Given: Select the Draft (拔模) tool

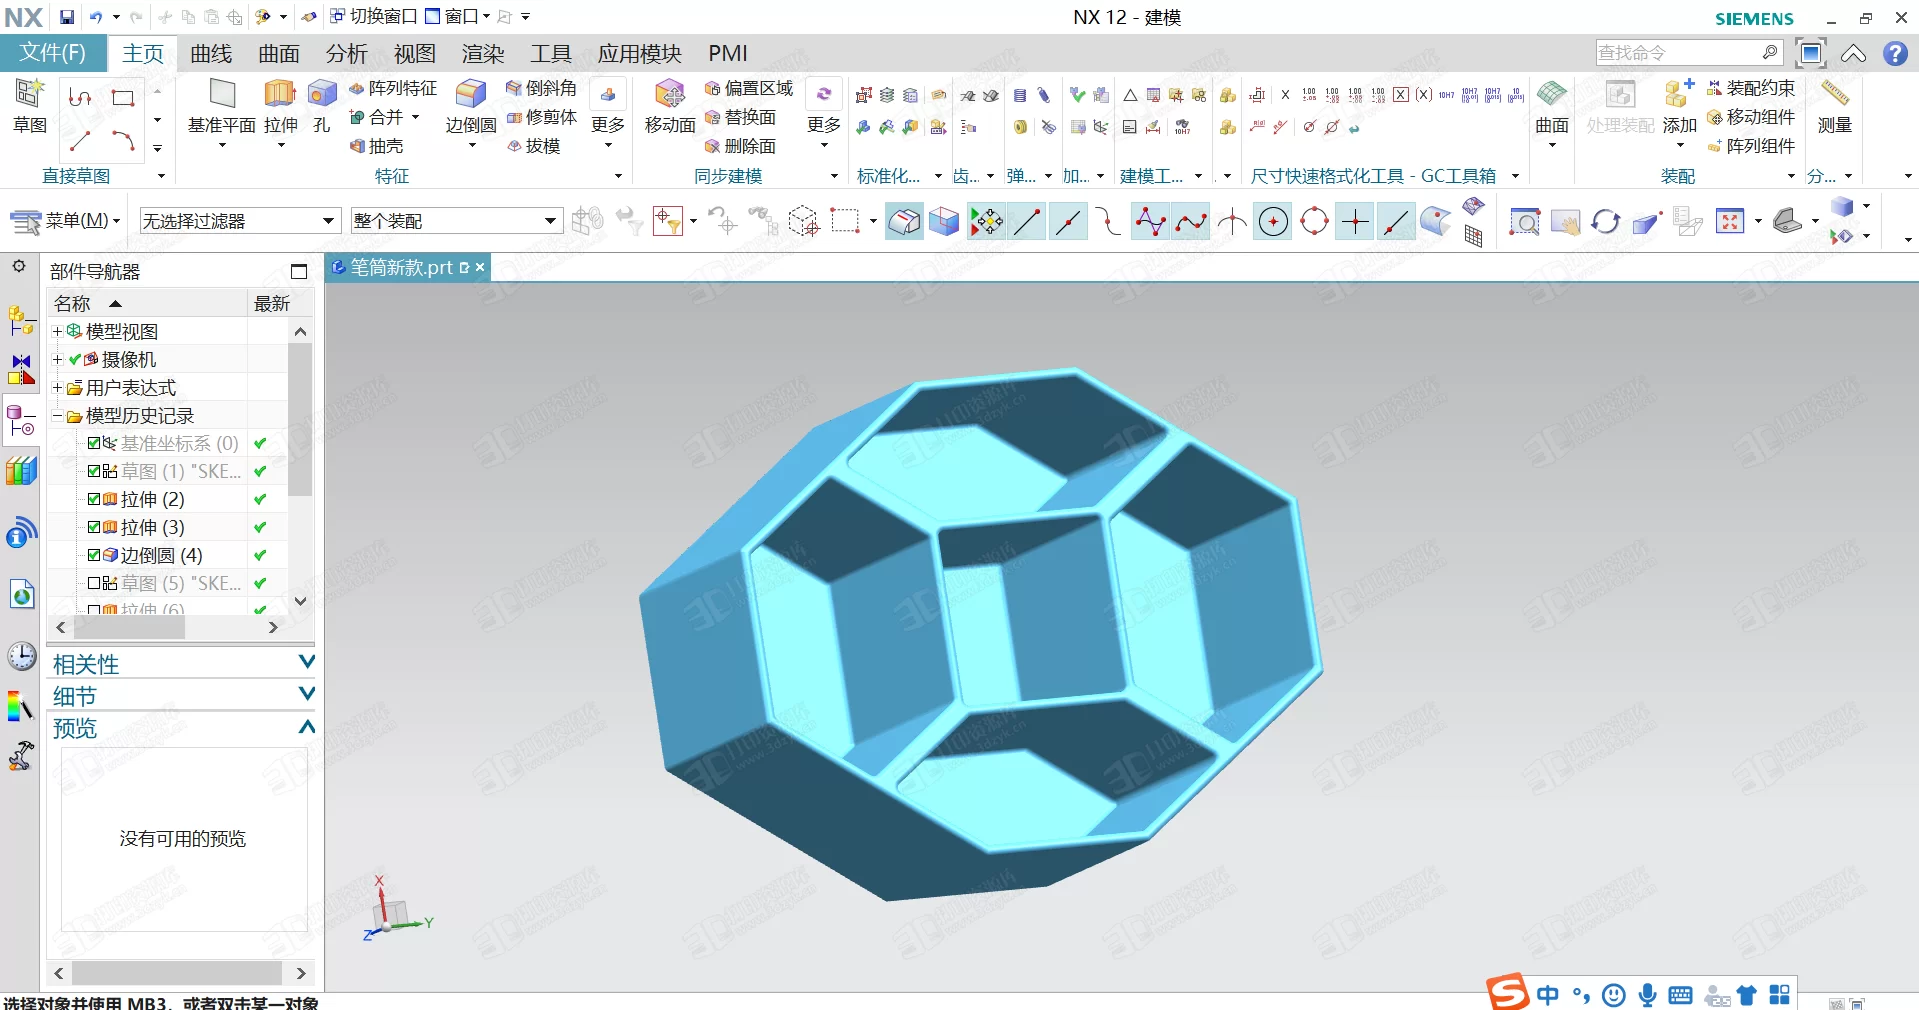Looking at the screenshot, I should (533, 146).
